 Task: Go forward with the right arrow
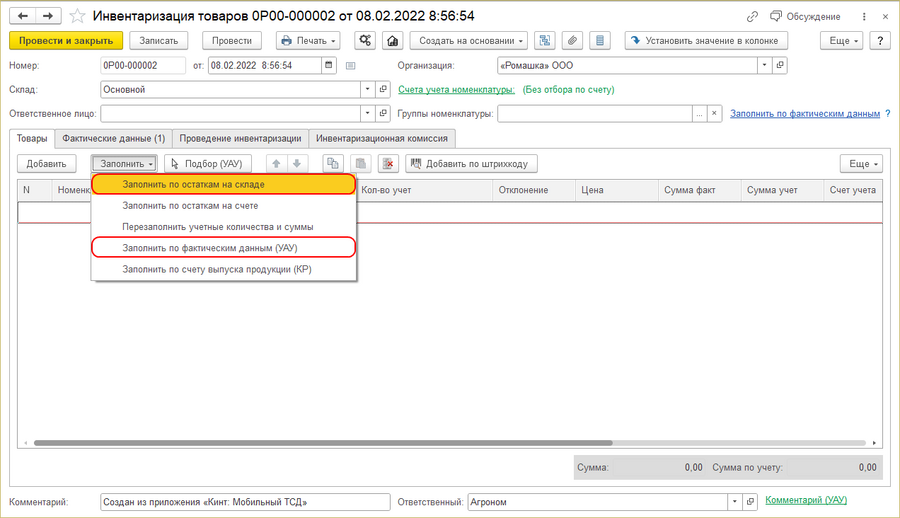[x=48, y=16]
